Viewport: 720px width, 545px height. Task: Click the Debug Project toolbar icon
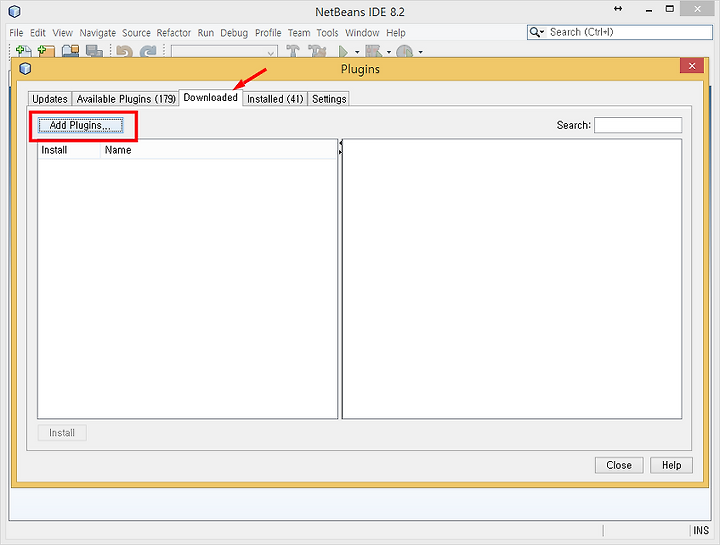point(373,51)
